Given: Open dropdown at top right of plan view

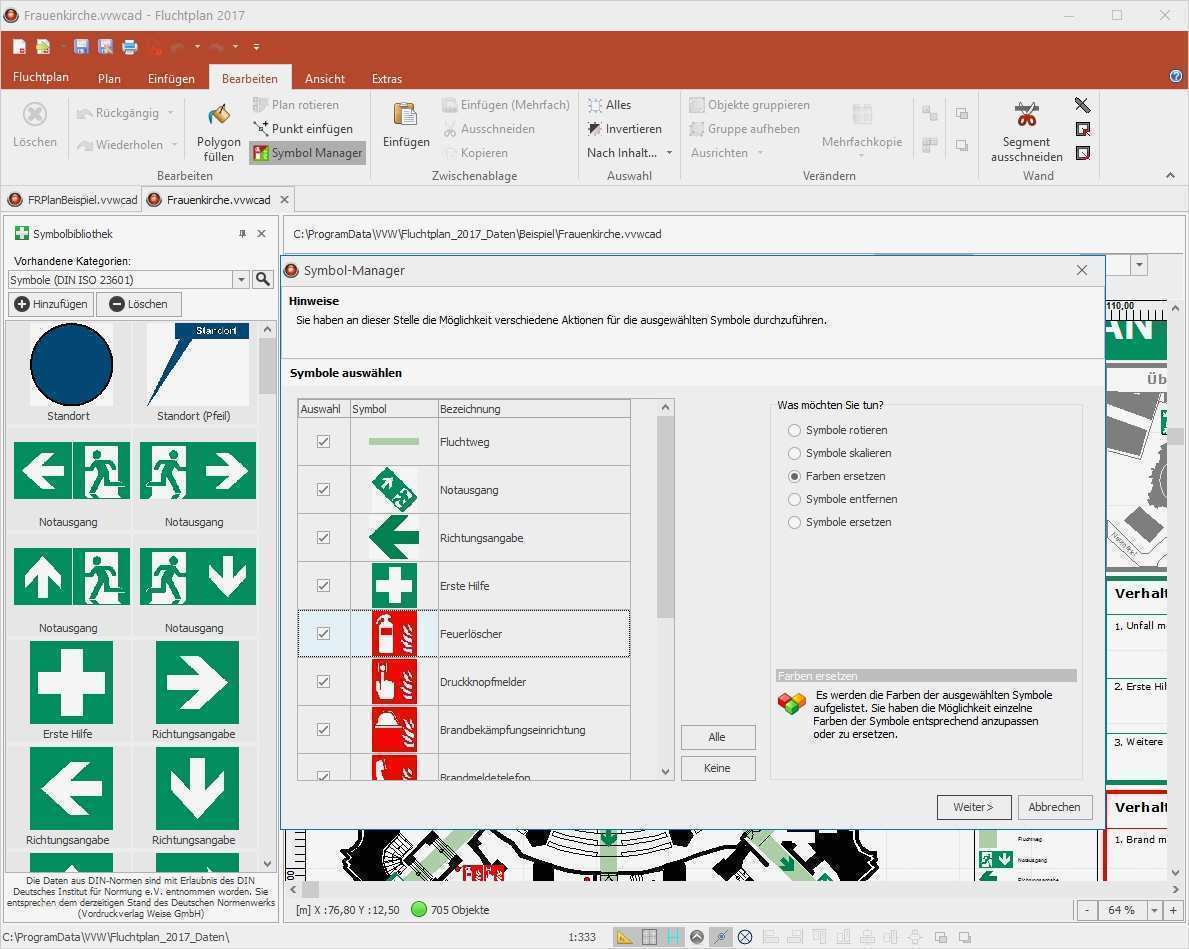Looking at the screenshot, I should pos(1139,265).
